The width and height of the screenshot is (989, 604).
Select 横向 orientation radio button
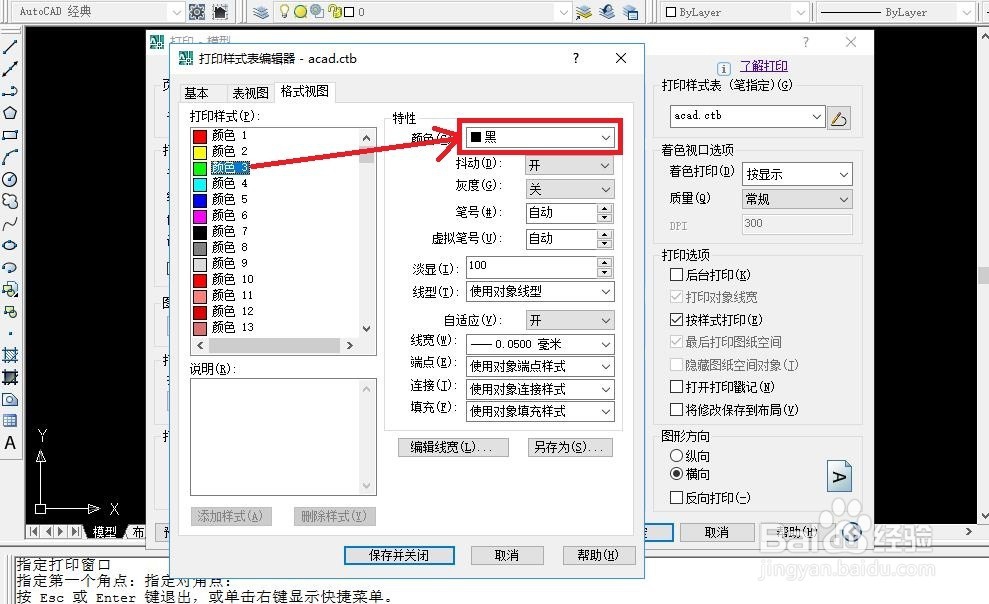(x=676, y=473)
